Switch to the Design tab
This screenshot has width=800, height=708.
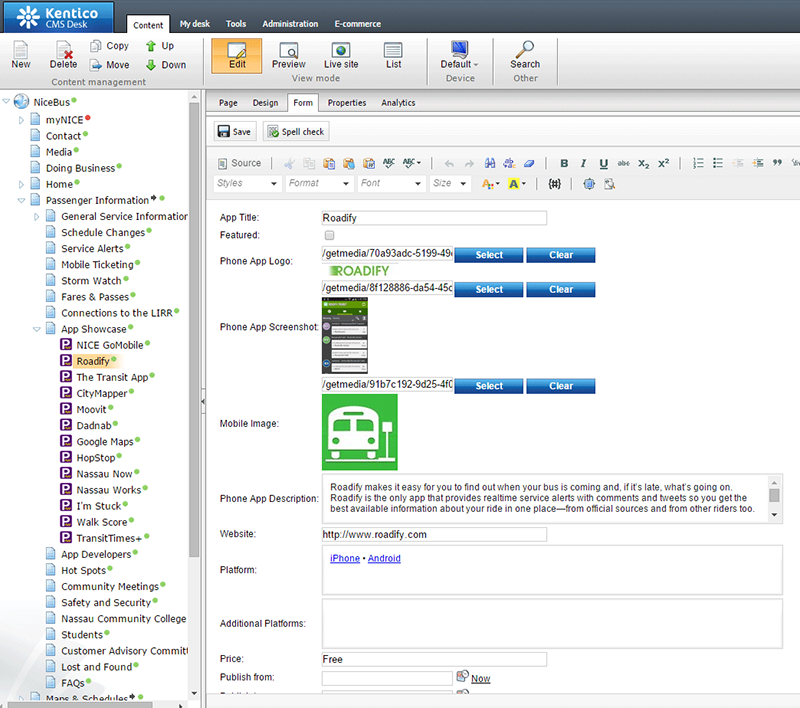265,103
